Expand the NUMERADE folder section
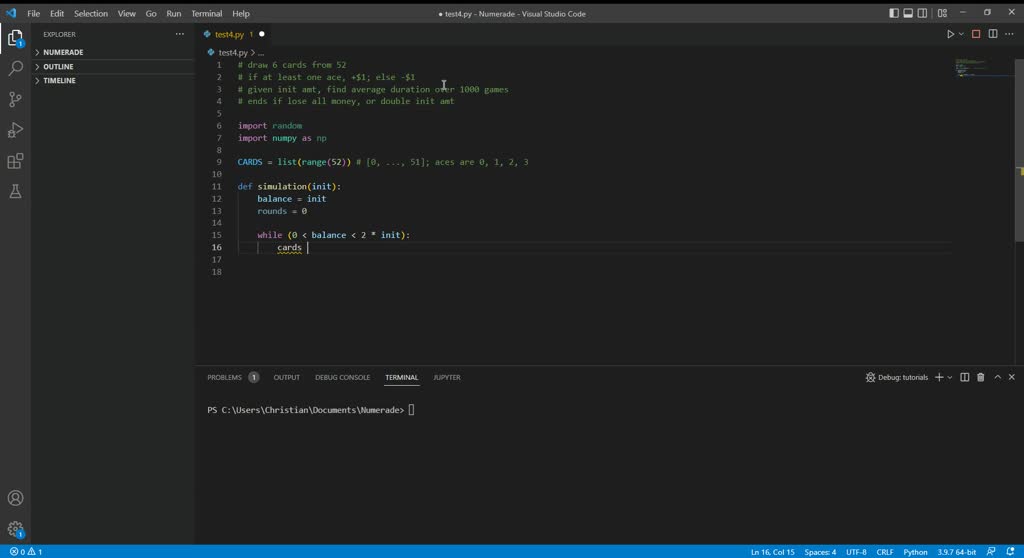 pyautogui.click(x=63, y=52)
